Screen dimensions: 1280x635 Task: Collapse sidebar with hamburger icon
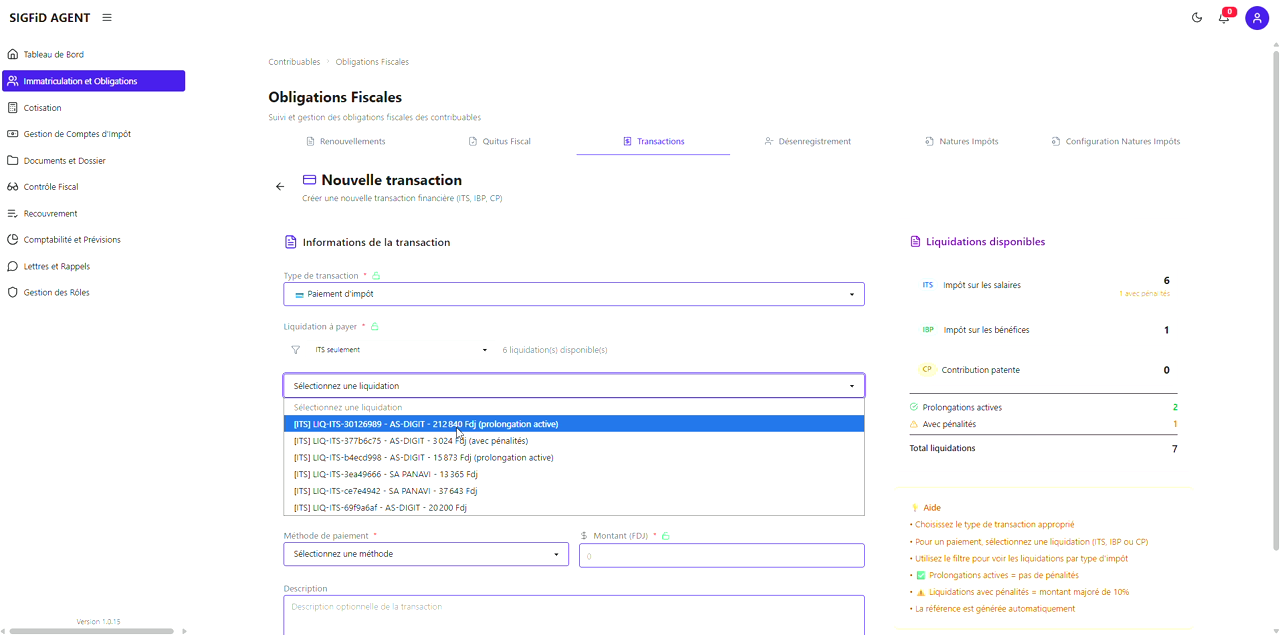point(107,18)
